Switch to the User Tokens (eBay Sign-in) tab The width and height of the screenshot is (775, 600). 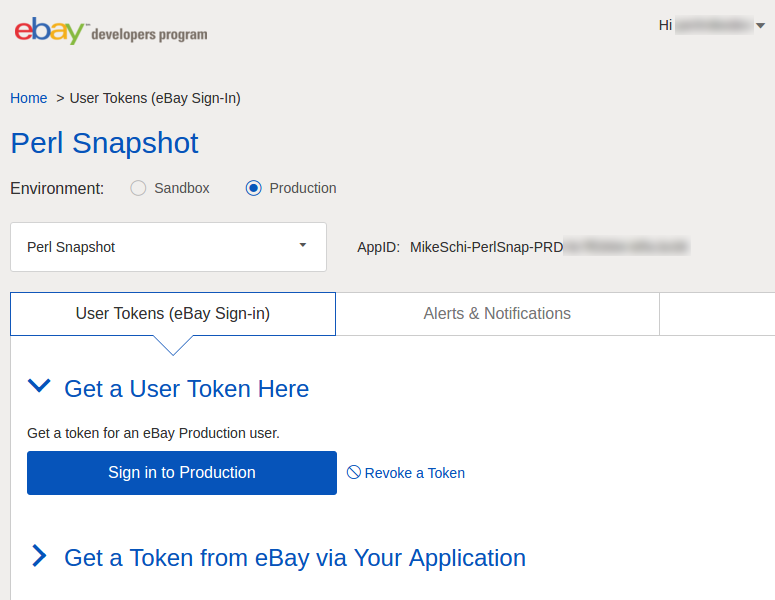(x=173, y=314)
